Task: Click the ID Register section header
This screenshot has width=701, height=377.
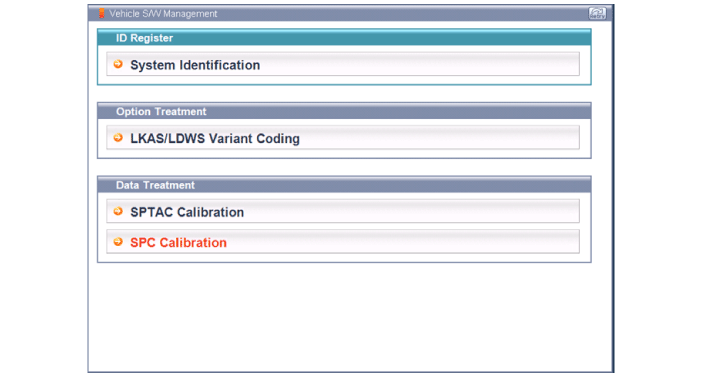Action: coord(344,38)
